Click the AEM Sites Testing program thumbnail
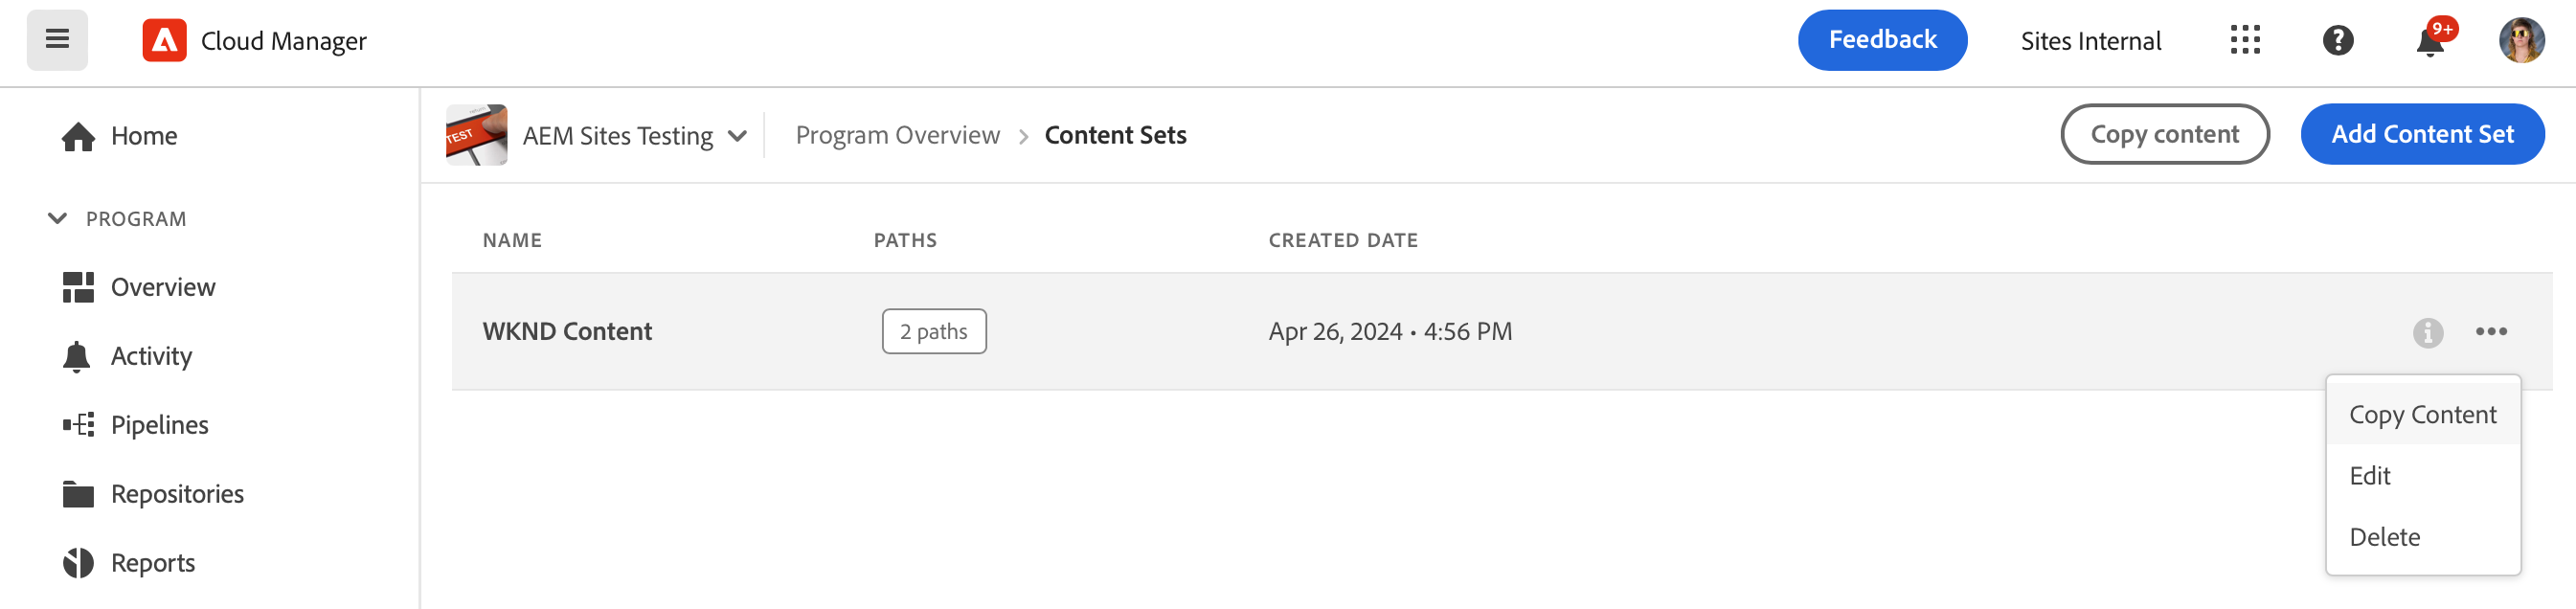The image size is (2576, 609). (476, 135)
